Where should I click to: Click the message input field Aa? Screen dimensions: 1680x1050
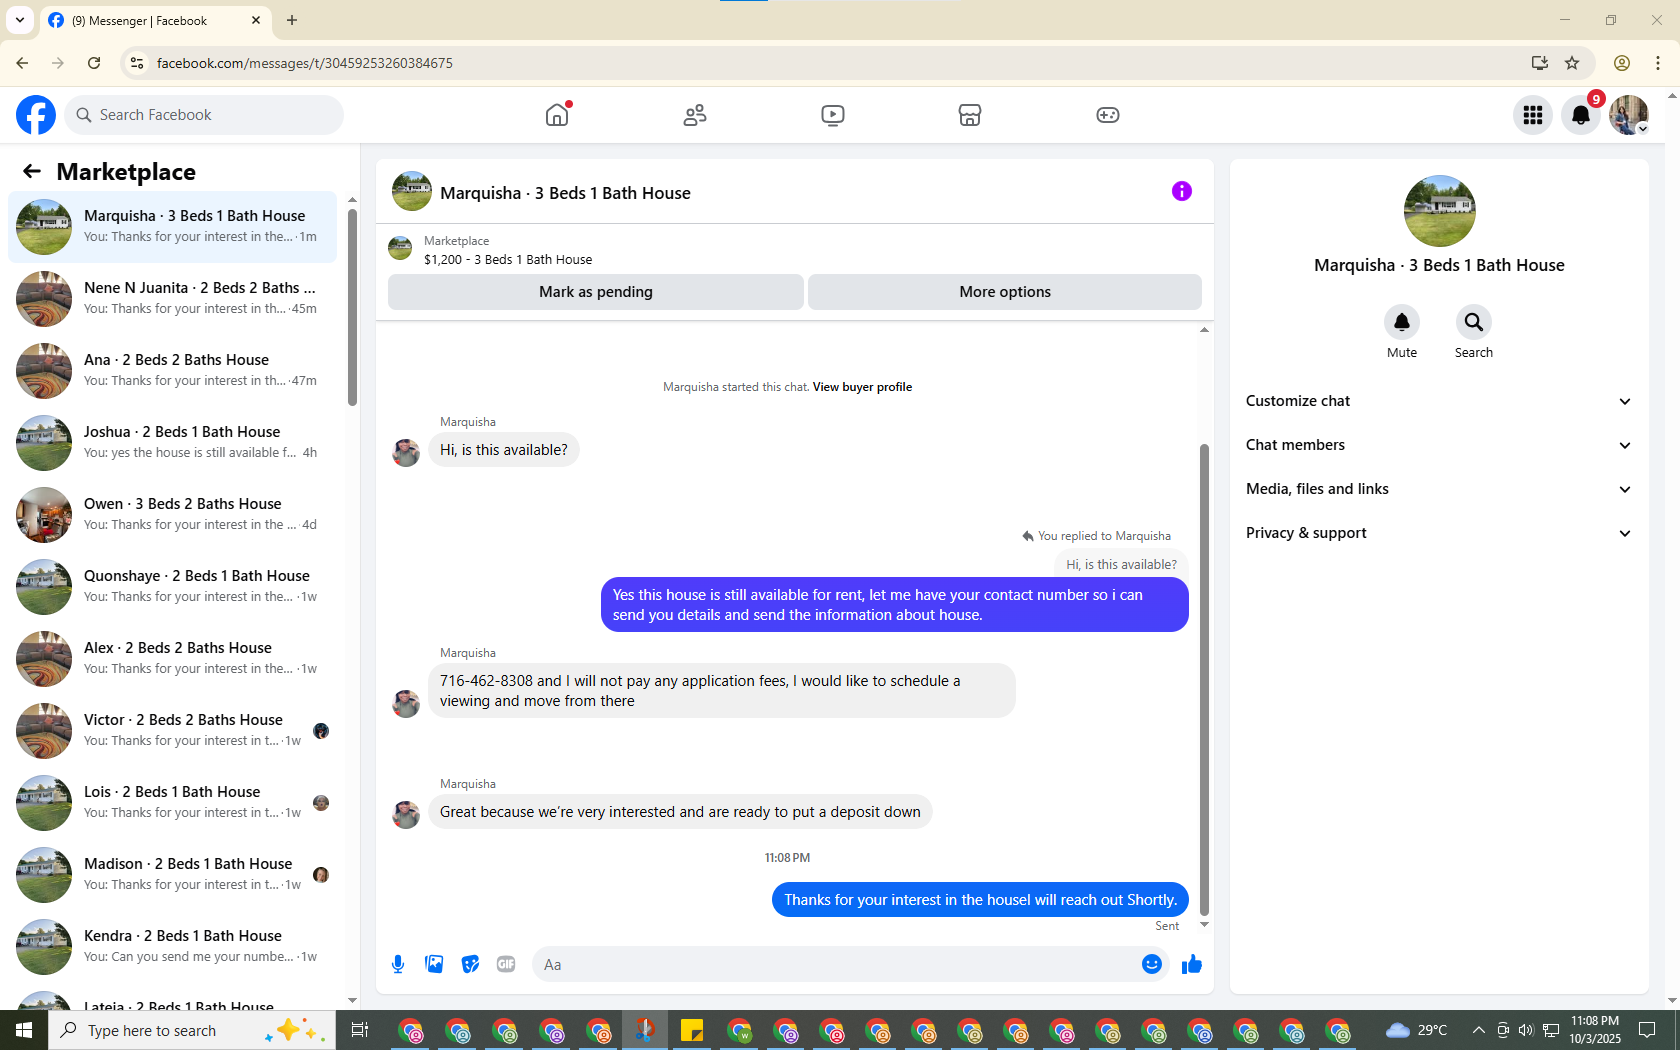tap(838, 964)
